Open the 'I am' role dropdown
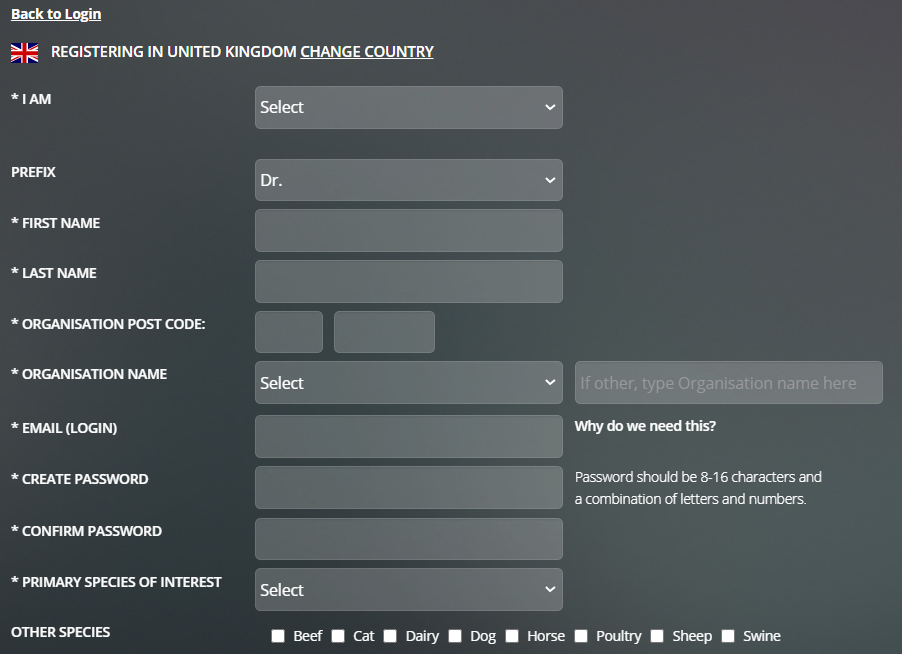The width and height of the screenshot is (902, 654). (408, 107)
